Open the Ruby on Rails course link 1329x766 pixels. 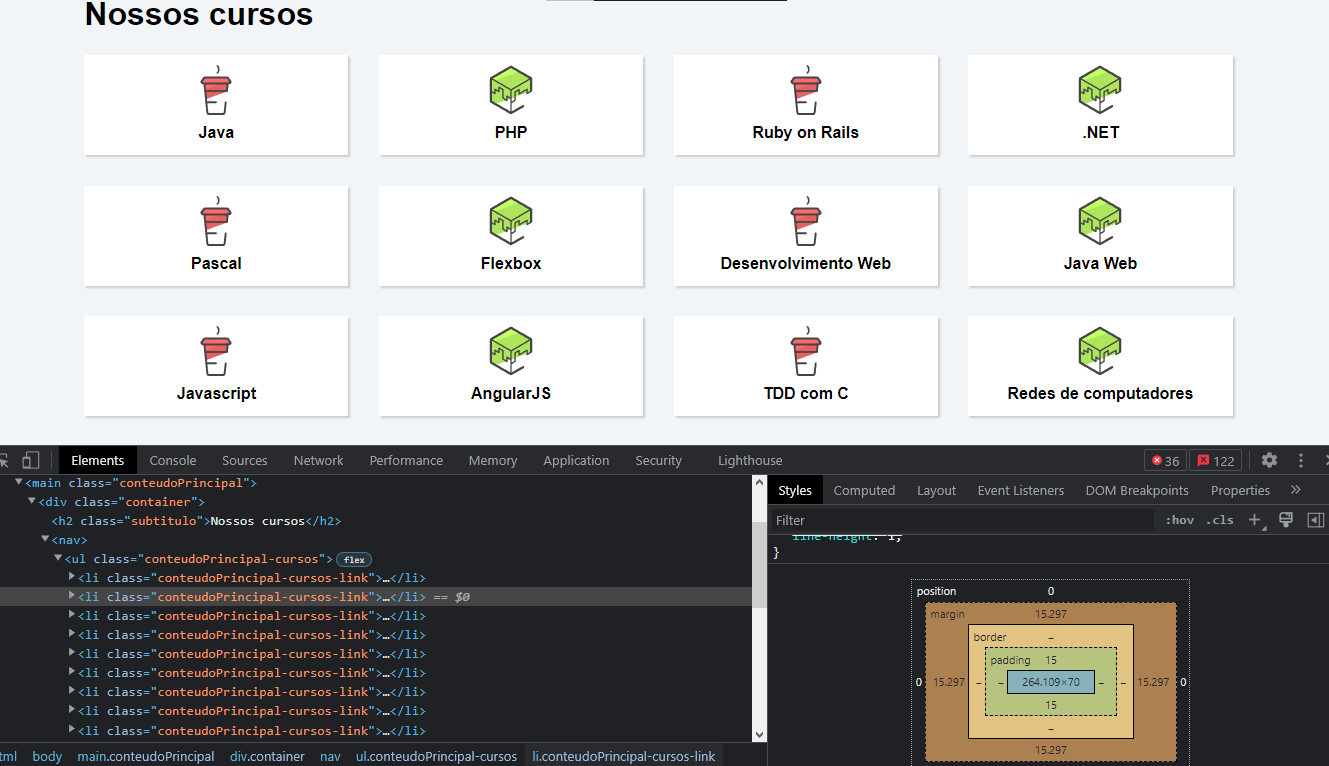tap(806, 105)
